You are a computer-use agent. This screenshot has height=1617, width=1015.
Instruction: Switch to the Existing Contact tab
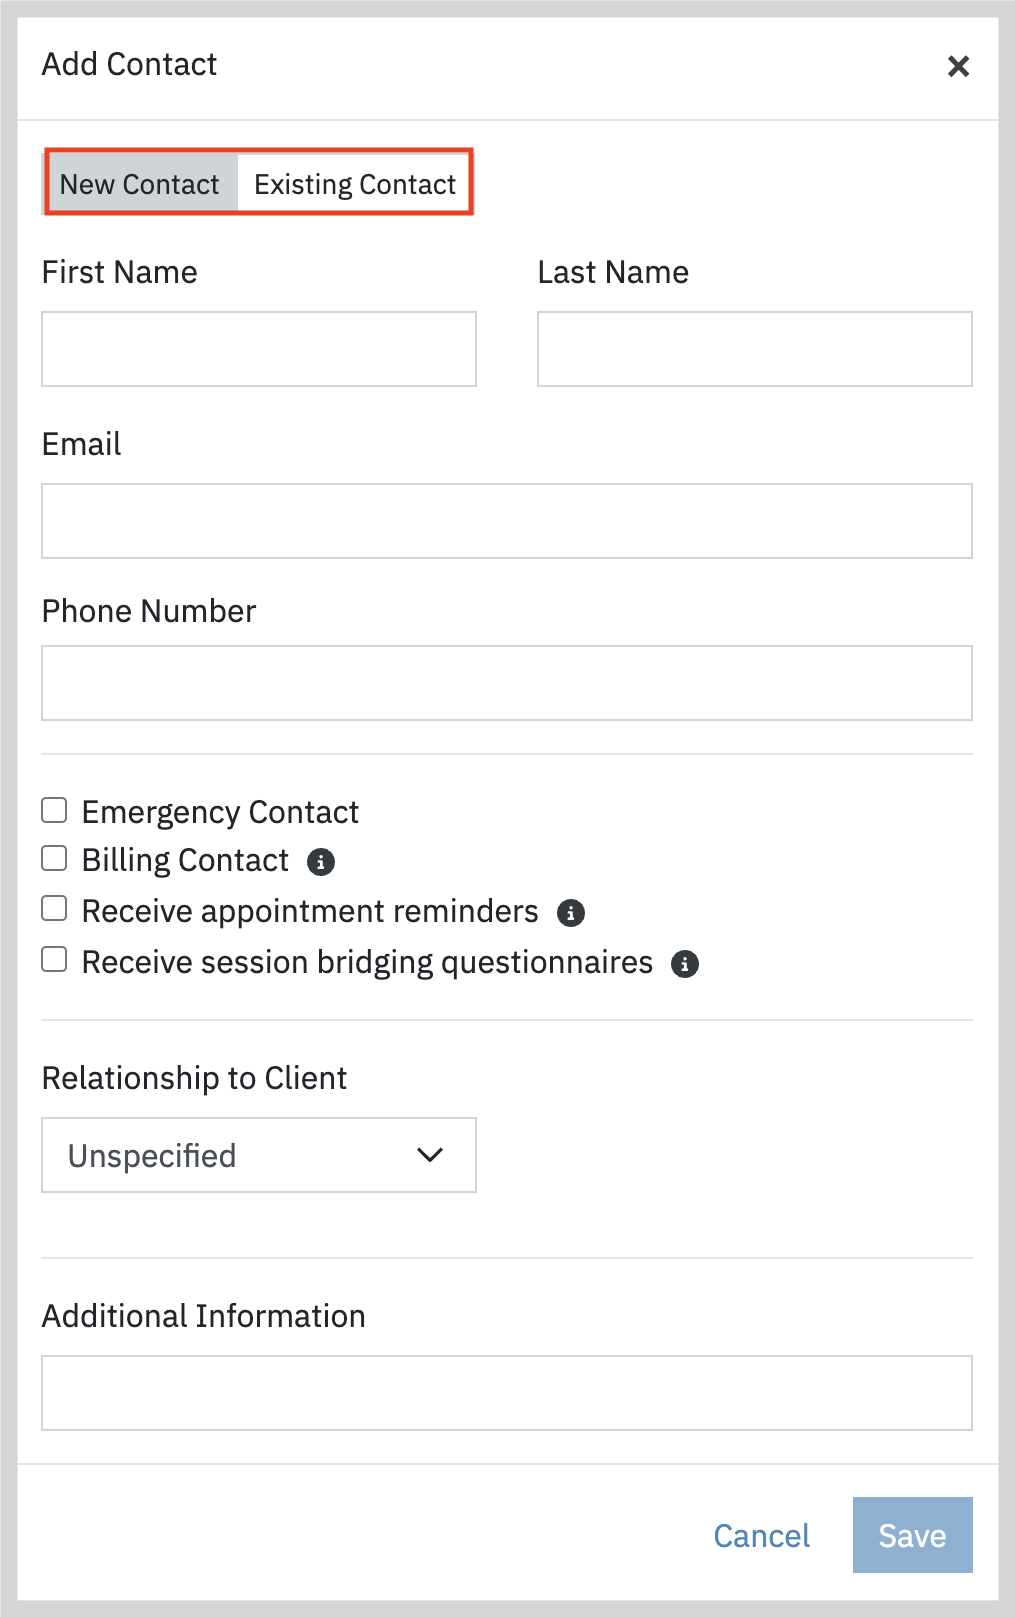[x=355, y=184]
